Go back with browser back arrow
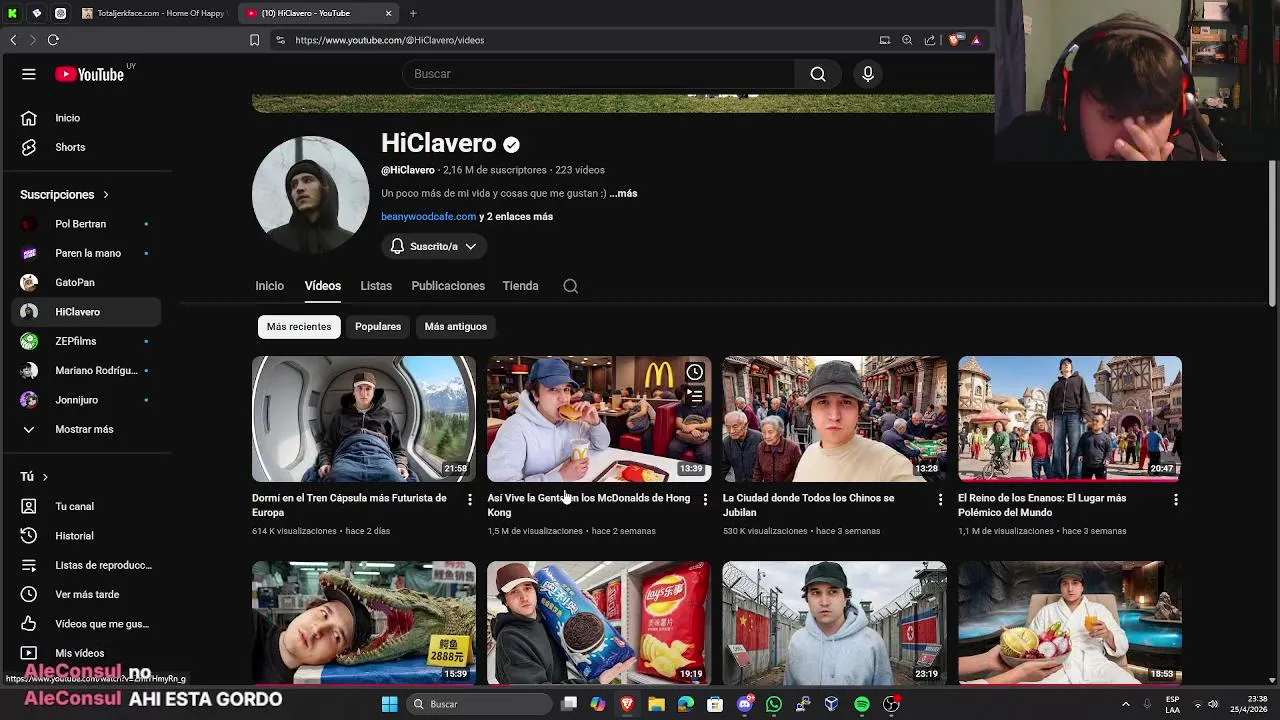Screen dimensions: 1280x720 13,40
